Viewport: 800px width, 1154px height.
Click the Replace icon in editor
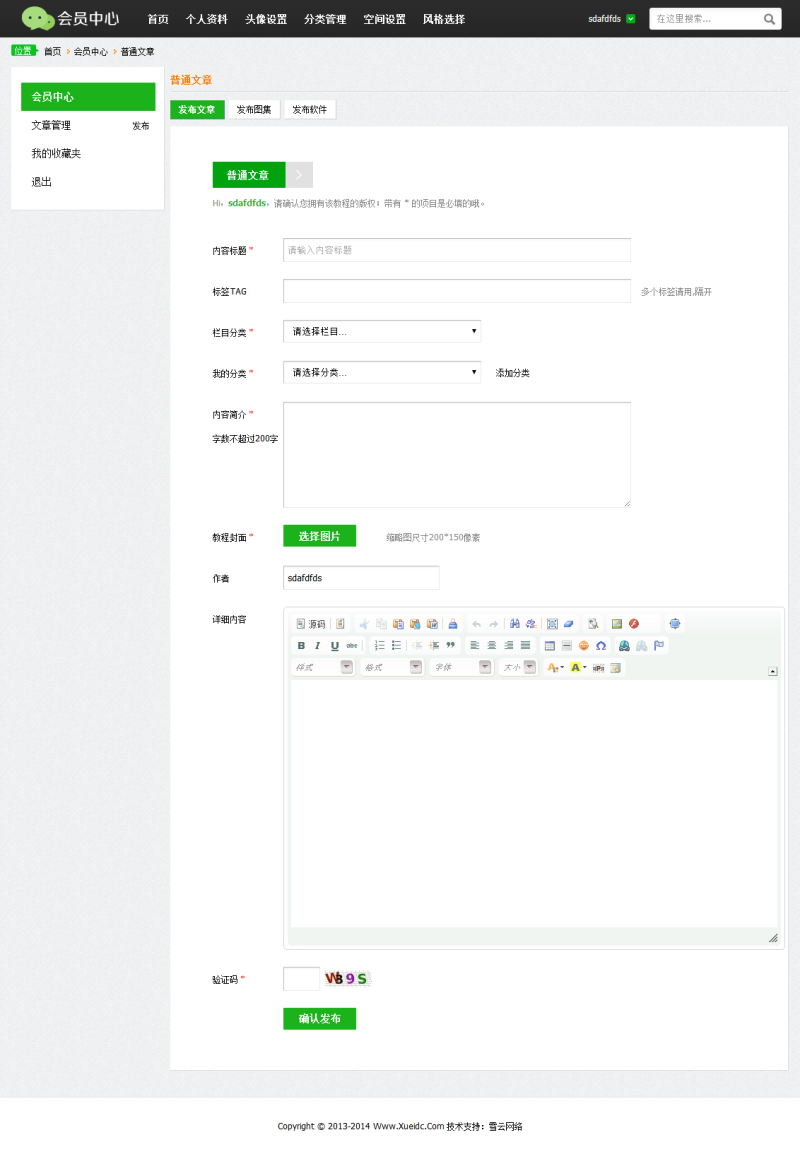click(531, 624)
